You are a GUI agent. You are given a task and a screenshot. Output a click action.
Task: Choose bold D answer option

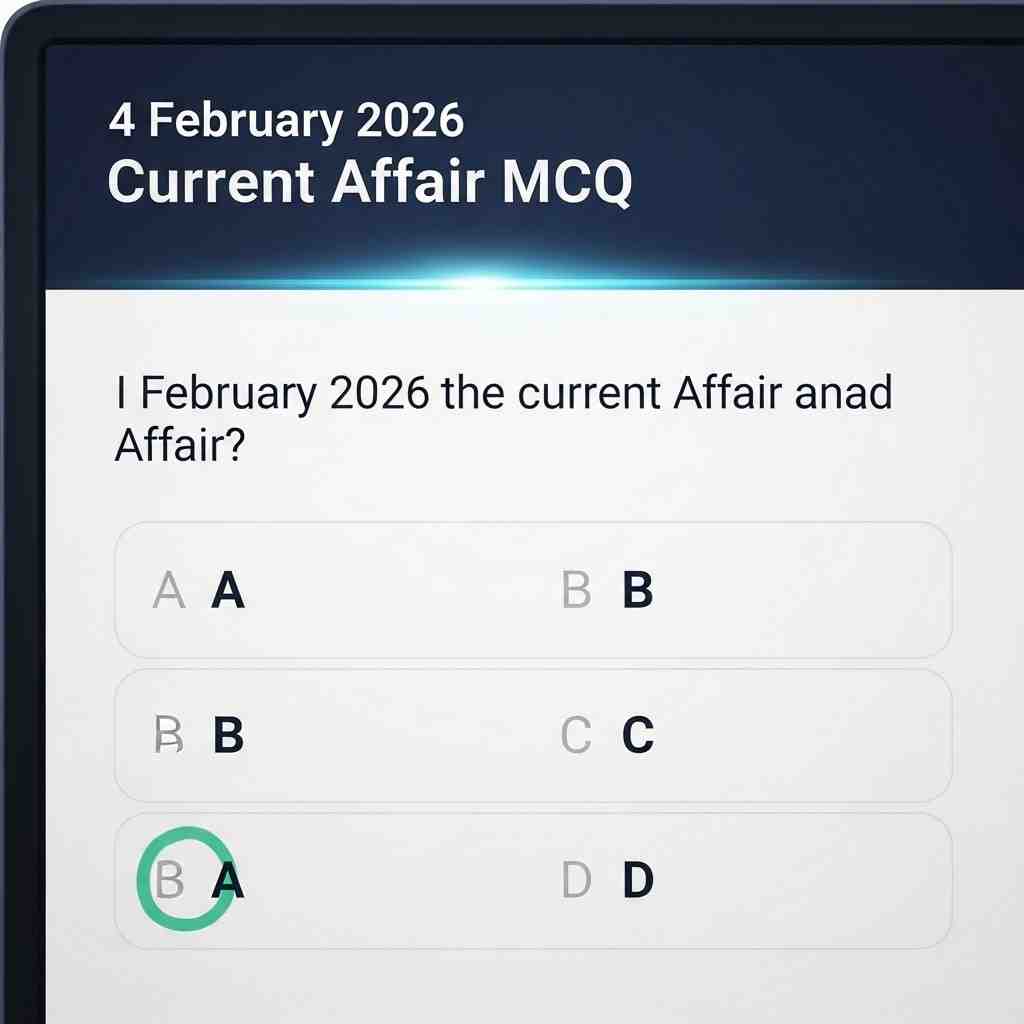click(x=638, y=881)
